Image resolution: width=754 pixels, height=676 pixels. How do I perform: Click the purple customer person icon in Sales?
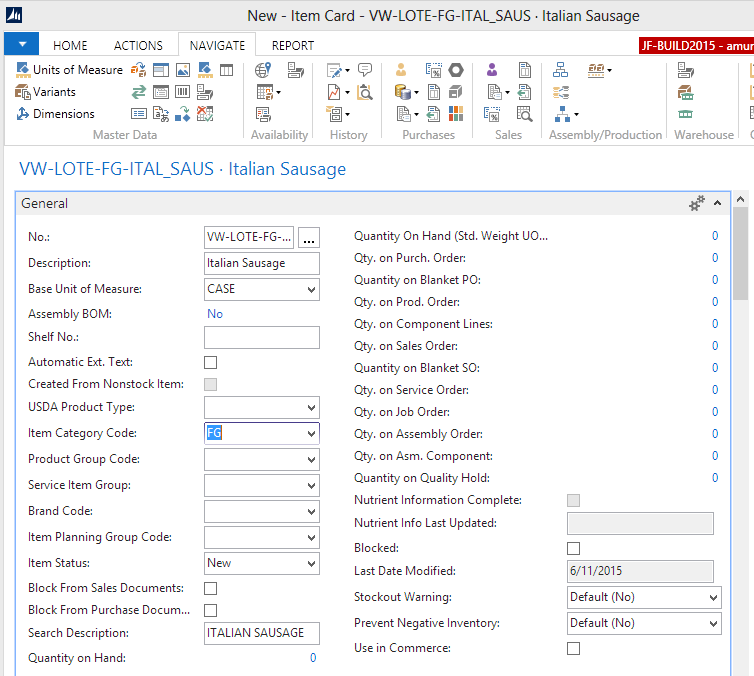(x=492, y=70)
